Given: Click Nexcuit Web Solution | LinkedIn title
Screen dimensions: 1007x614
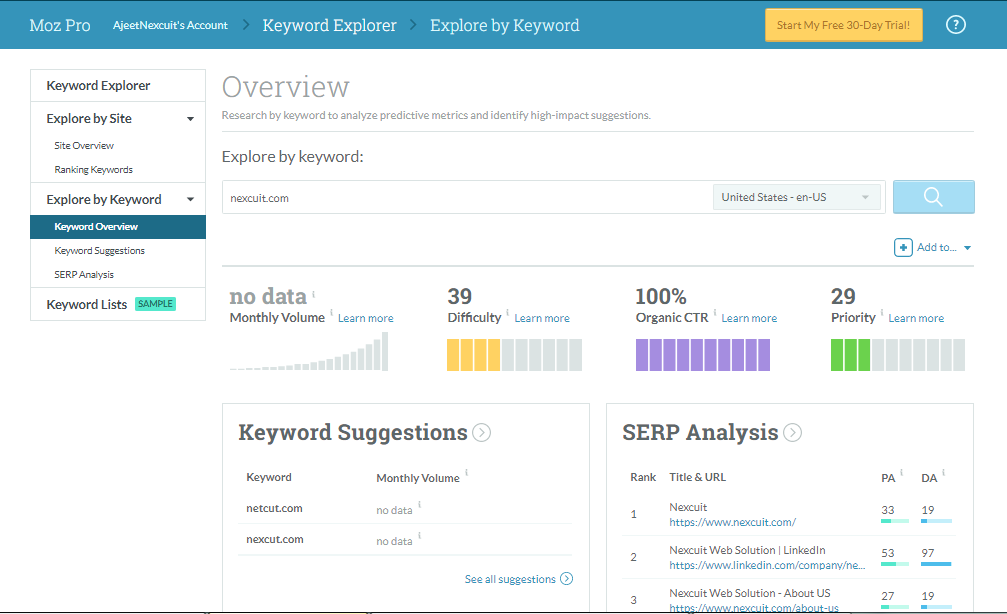Looking at the screenshot, I should click(x=748, y=550).
